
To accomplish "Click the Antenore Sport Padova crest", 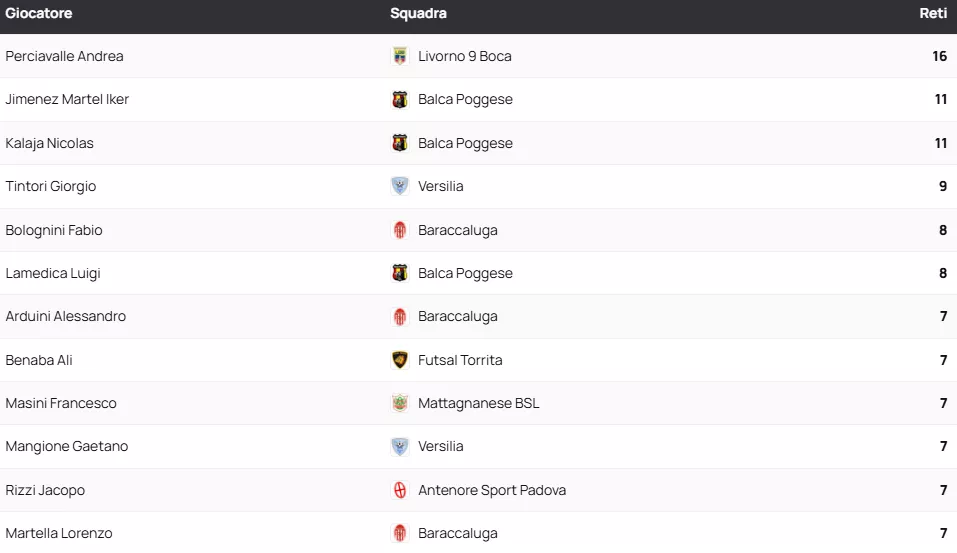I will click(400, 490).
